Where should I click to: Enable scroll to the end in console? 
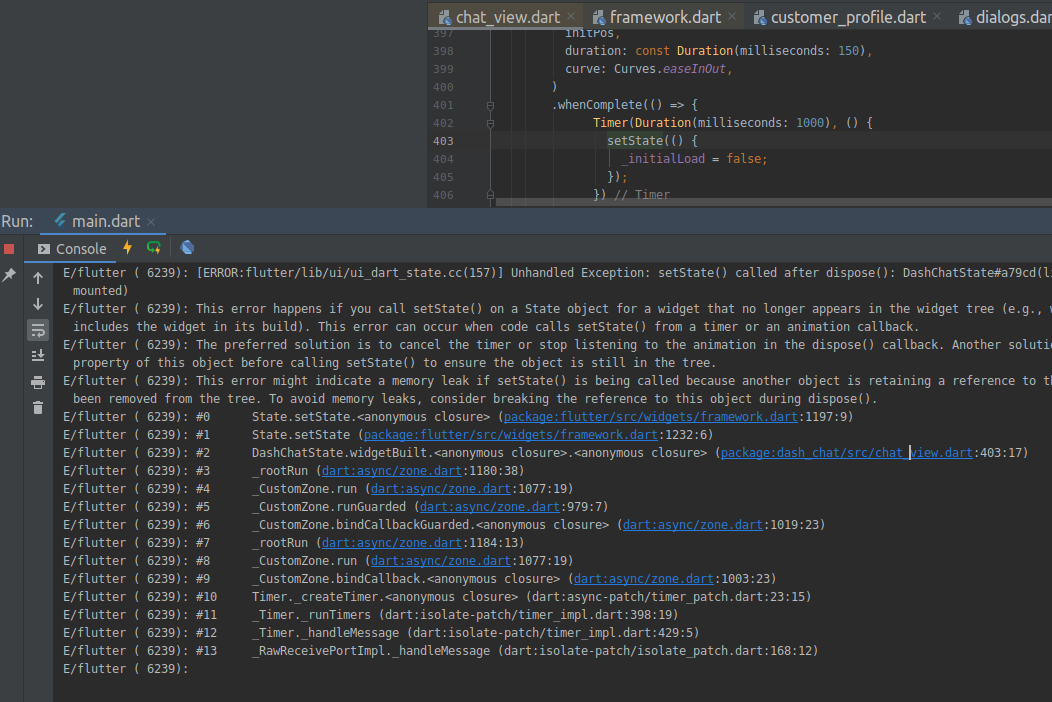[x=38, y=355]
